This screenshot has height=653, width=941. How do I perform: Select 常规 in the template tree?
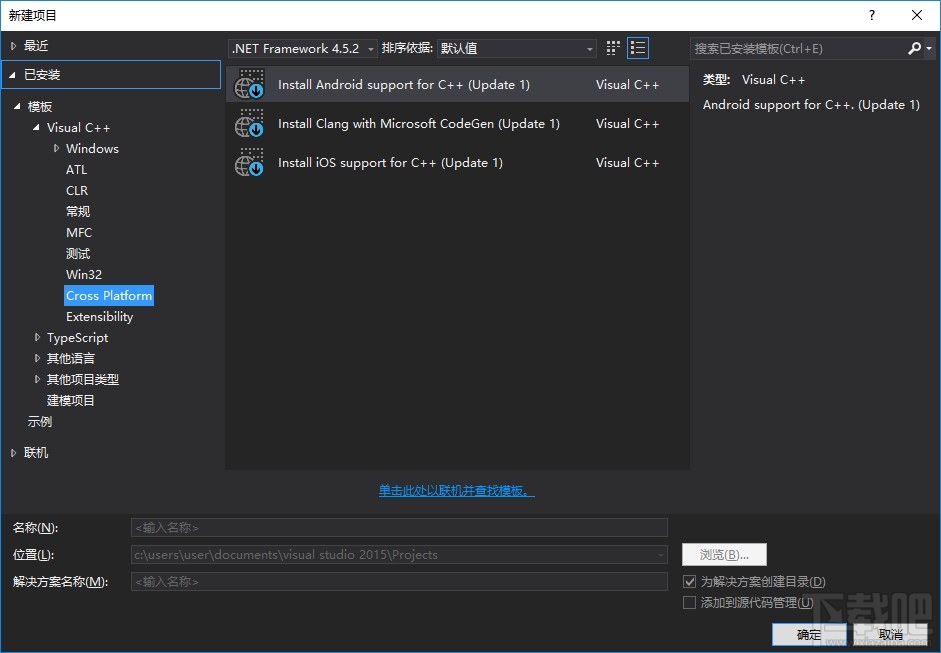coord(78,211)
